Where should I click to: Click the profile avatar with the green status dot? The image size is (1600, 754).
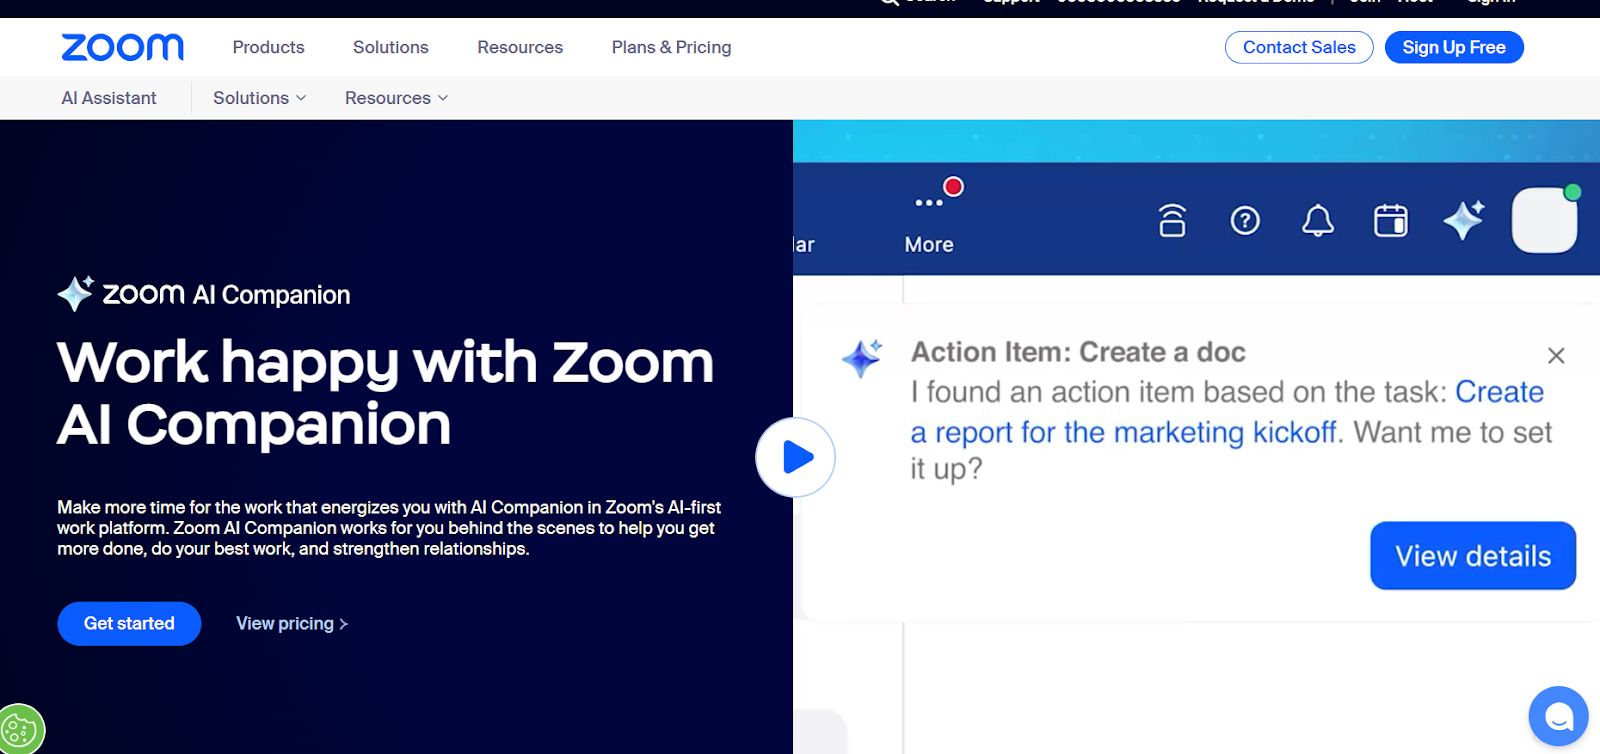click(x=1545, y=219)
